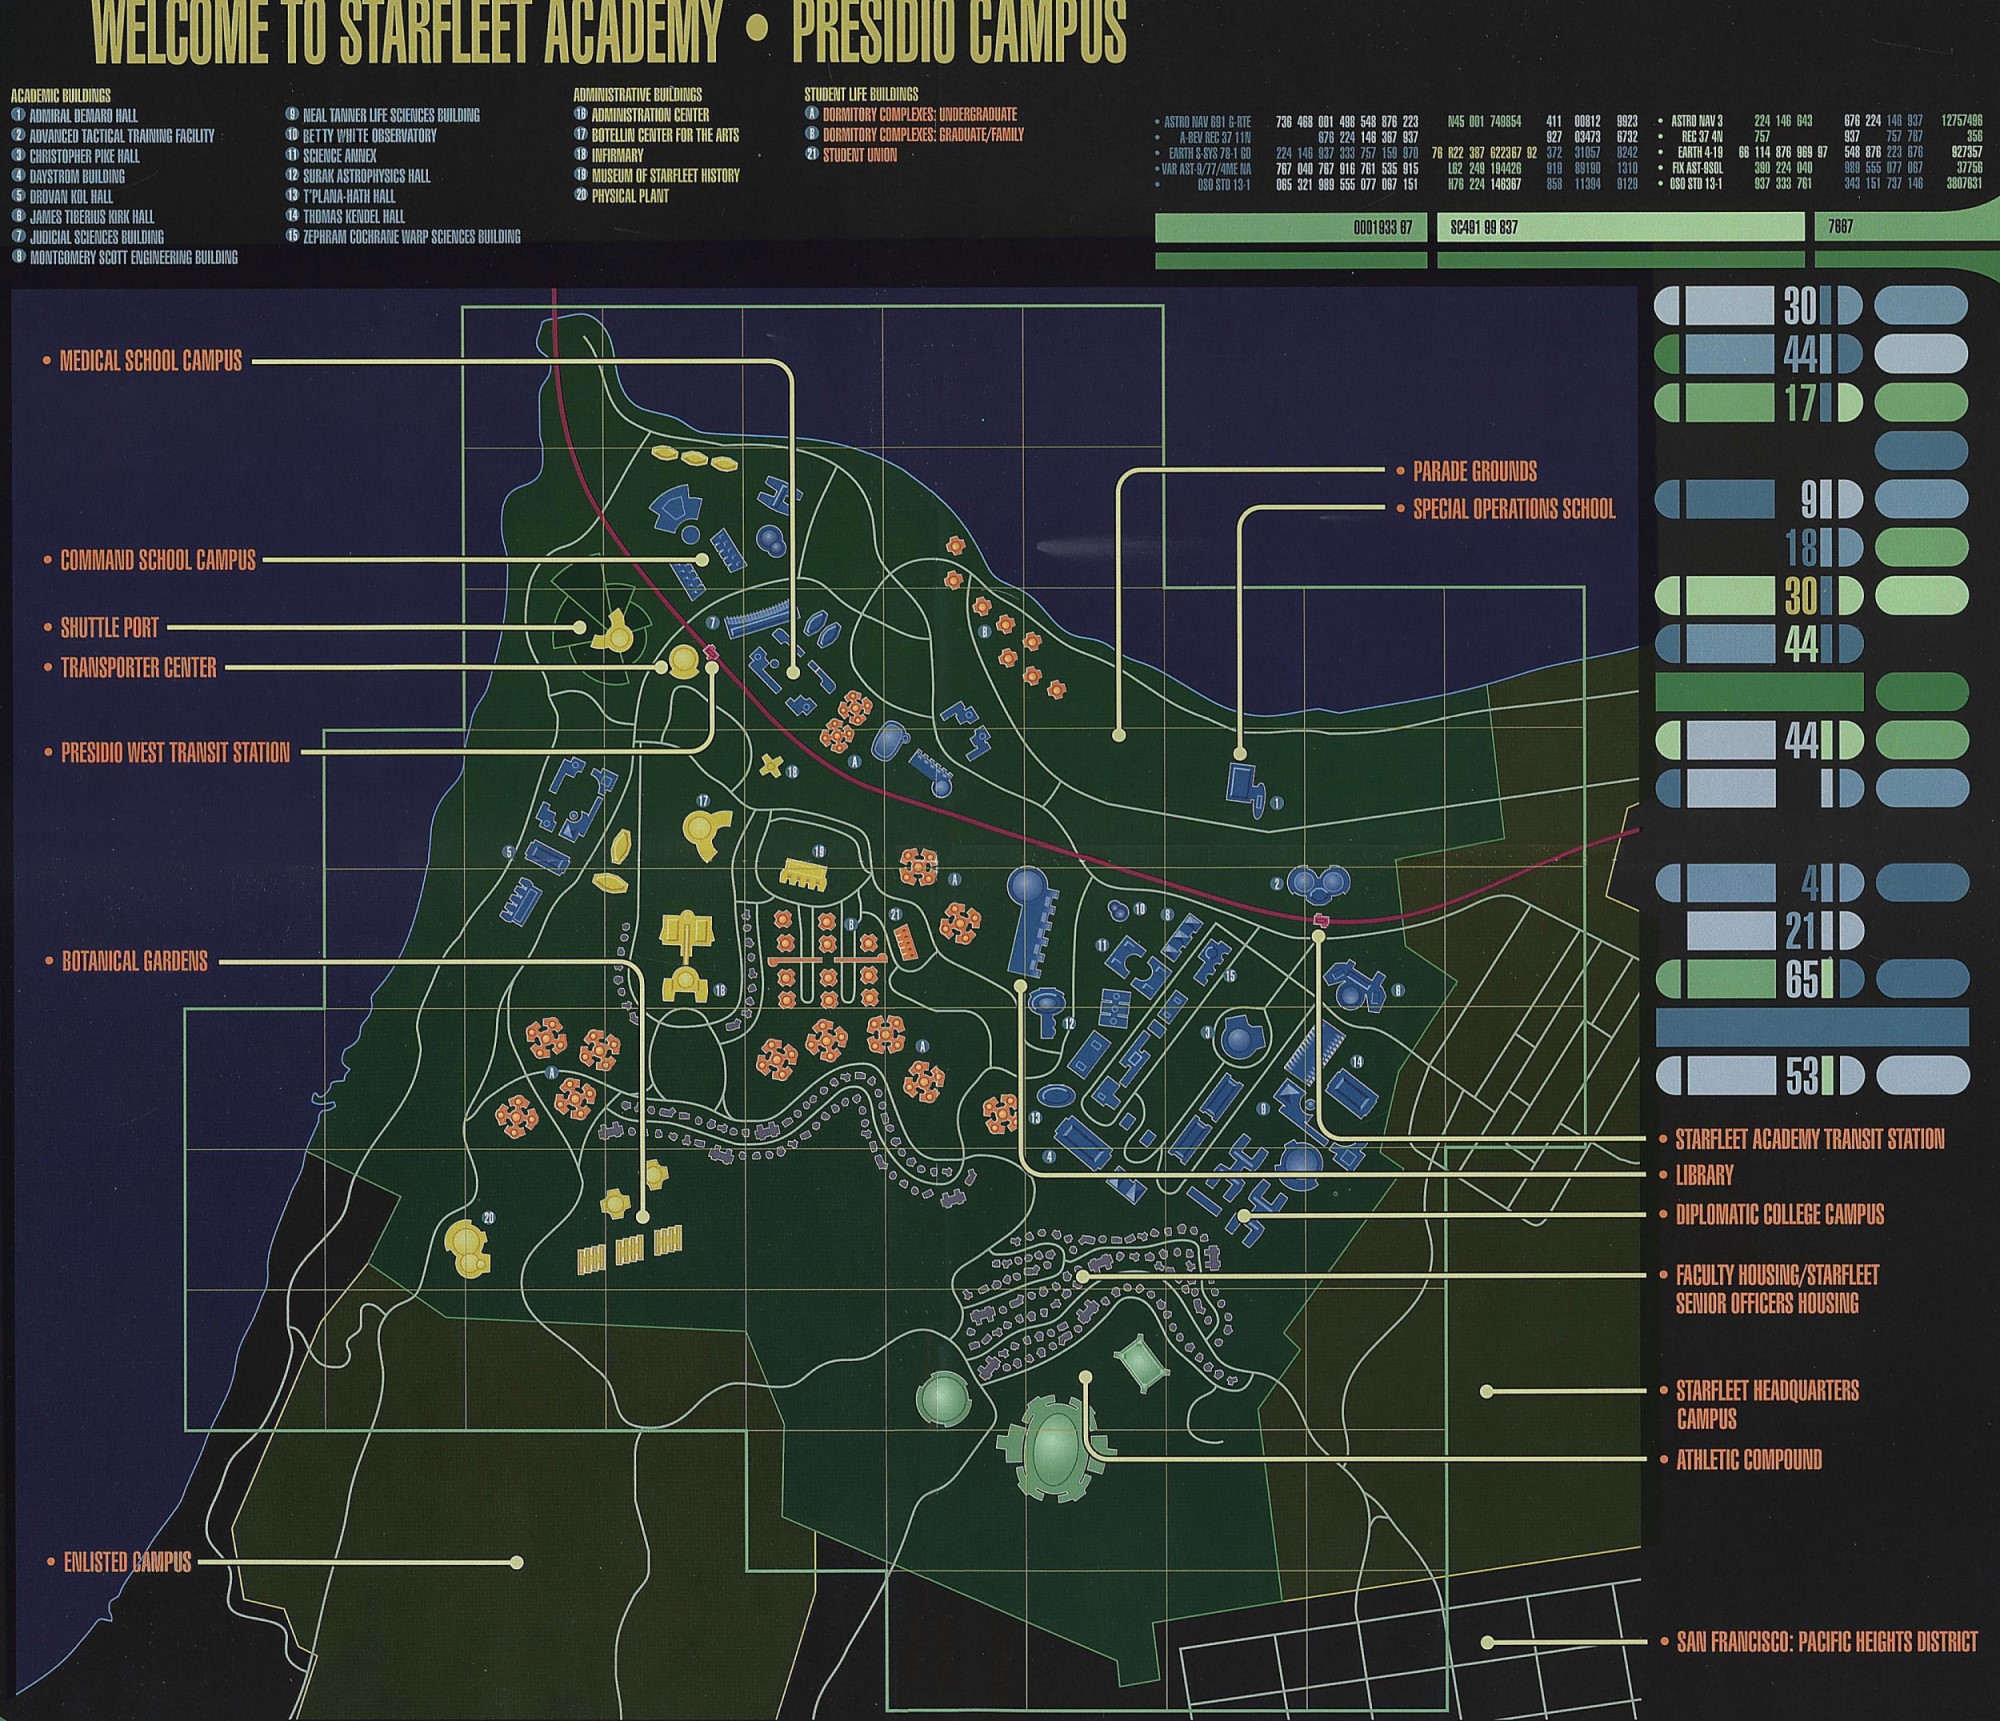Select the Physical Plant building numbered 20

click(466, 1248)
